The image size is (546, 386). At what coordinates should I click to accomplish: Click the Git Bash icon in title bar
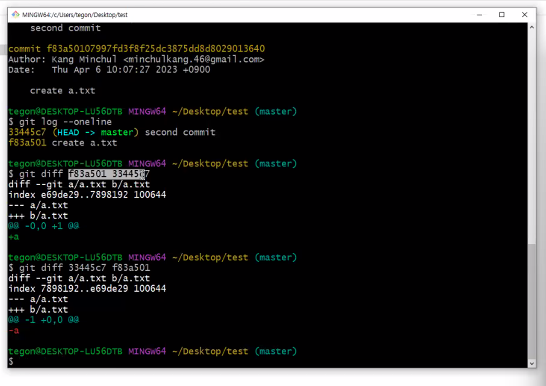15,14
